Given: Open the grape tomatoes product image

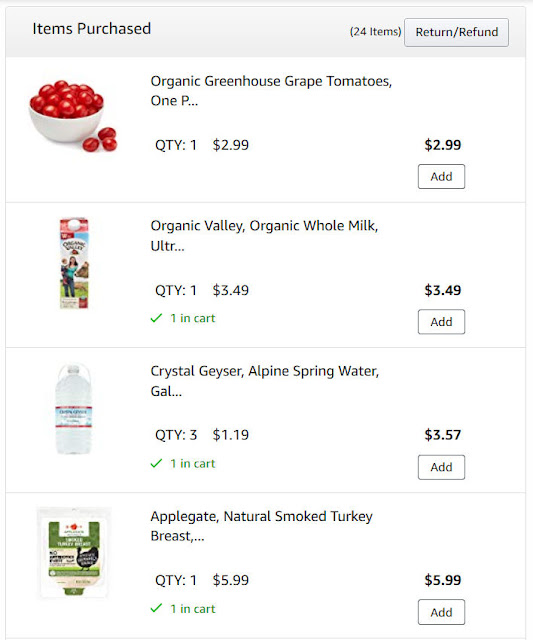Looking at the screenshot, I should click(73, 116).
